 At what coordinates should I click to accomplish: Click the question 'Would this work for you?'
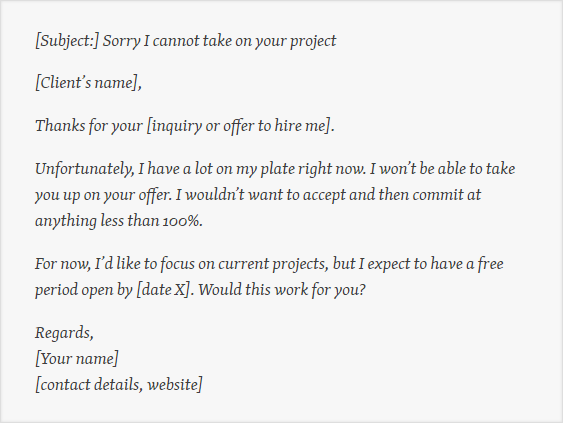point(282,290)
